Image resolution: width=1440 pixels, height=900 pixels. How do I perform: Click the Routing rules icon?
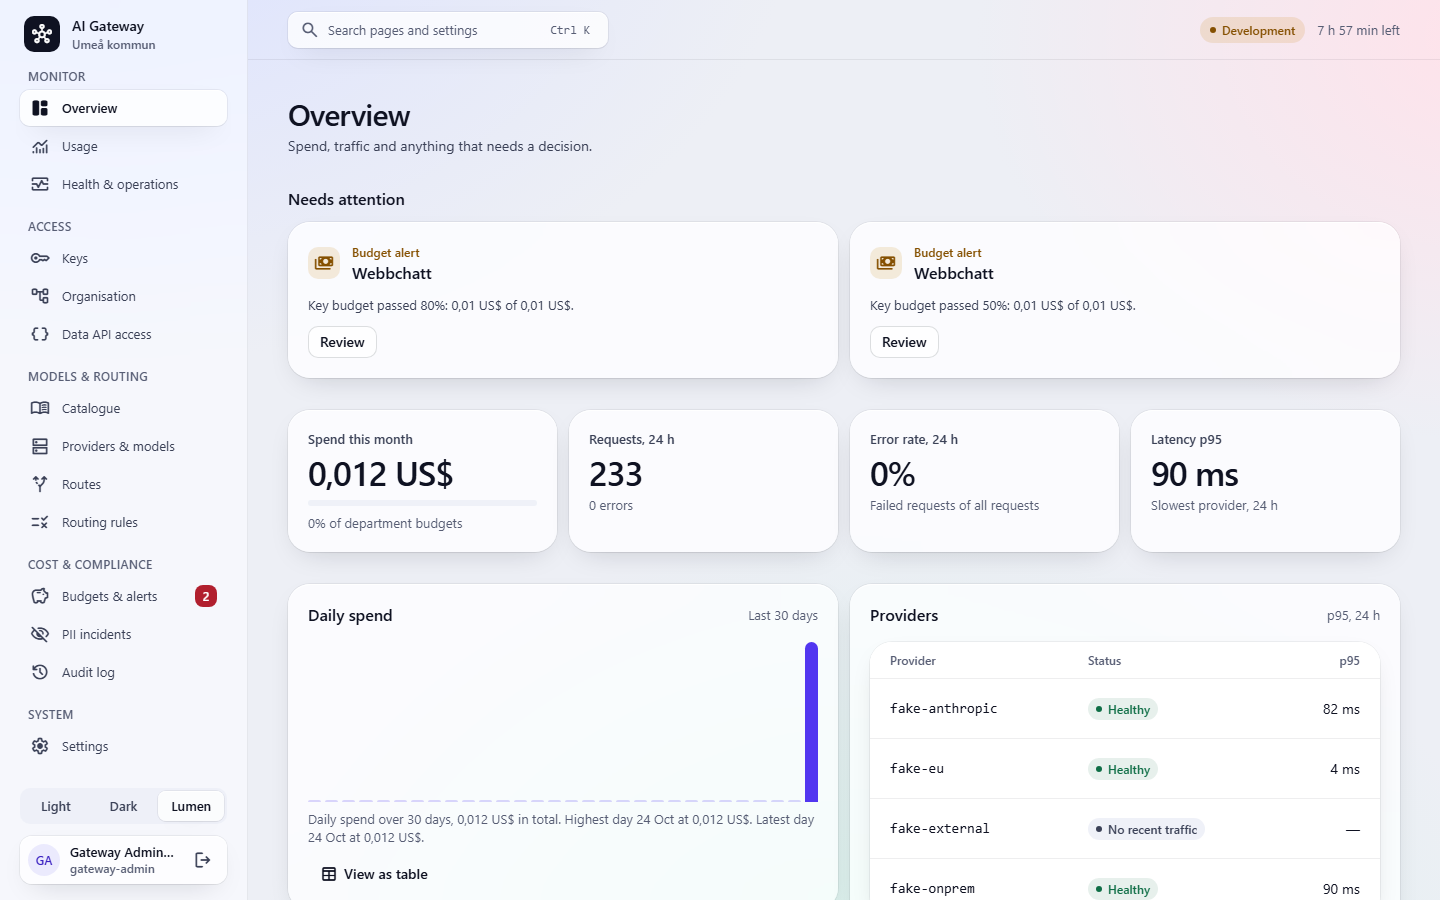40,523
